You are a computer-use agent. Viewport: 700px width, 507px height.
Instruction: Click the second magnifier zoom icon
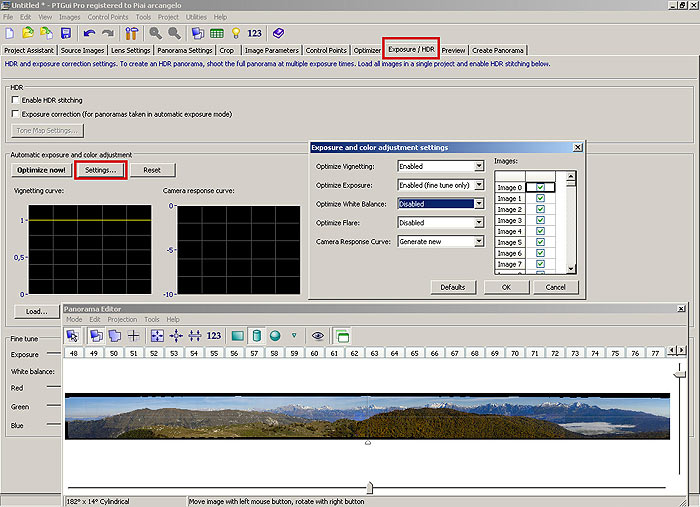(174, 33)
